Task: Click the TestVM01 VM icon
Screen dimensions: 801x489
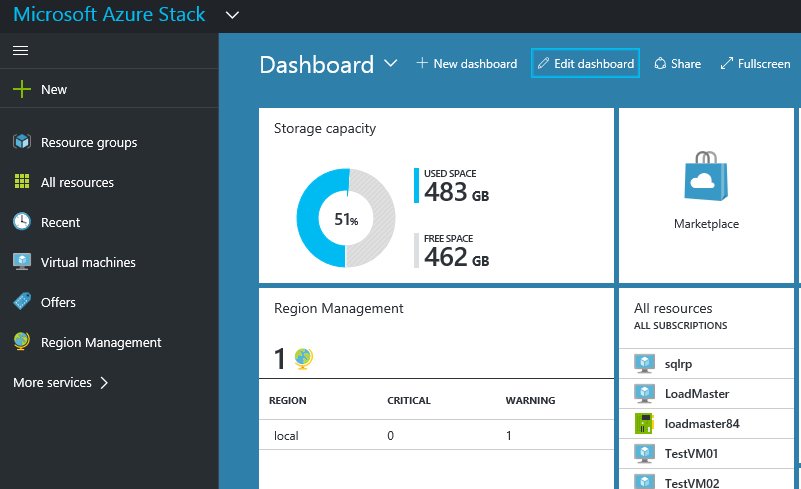Action: point(644,453)
